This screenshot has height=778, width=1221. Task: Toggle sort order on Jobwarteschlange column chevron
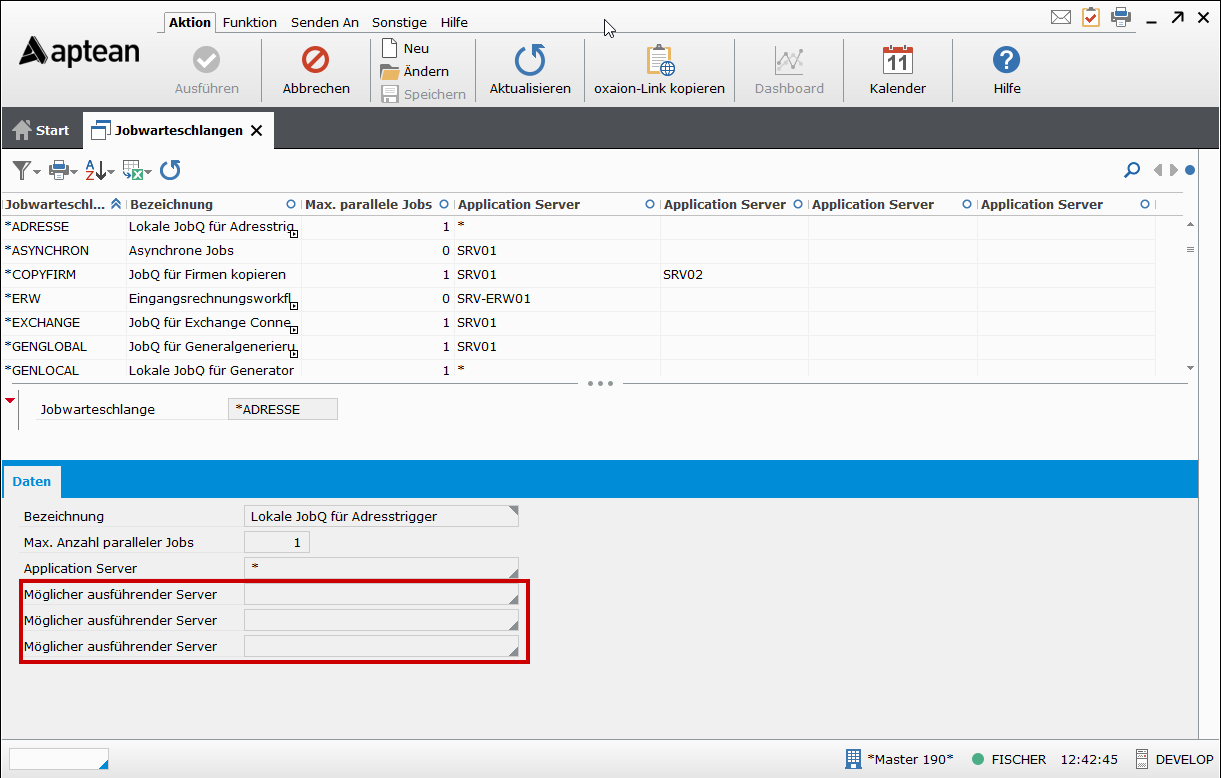pos(116,204)
